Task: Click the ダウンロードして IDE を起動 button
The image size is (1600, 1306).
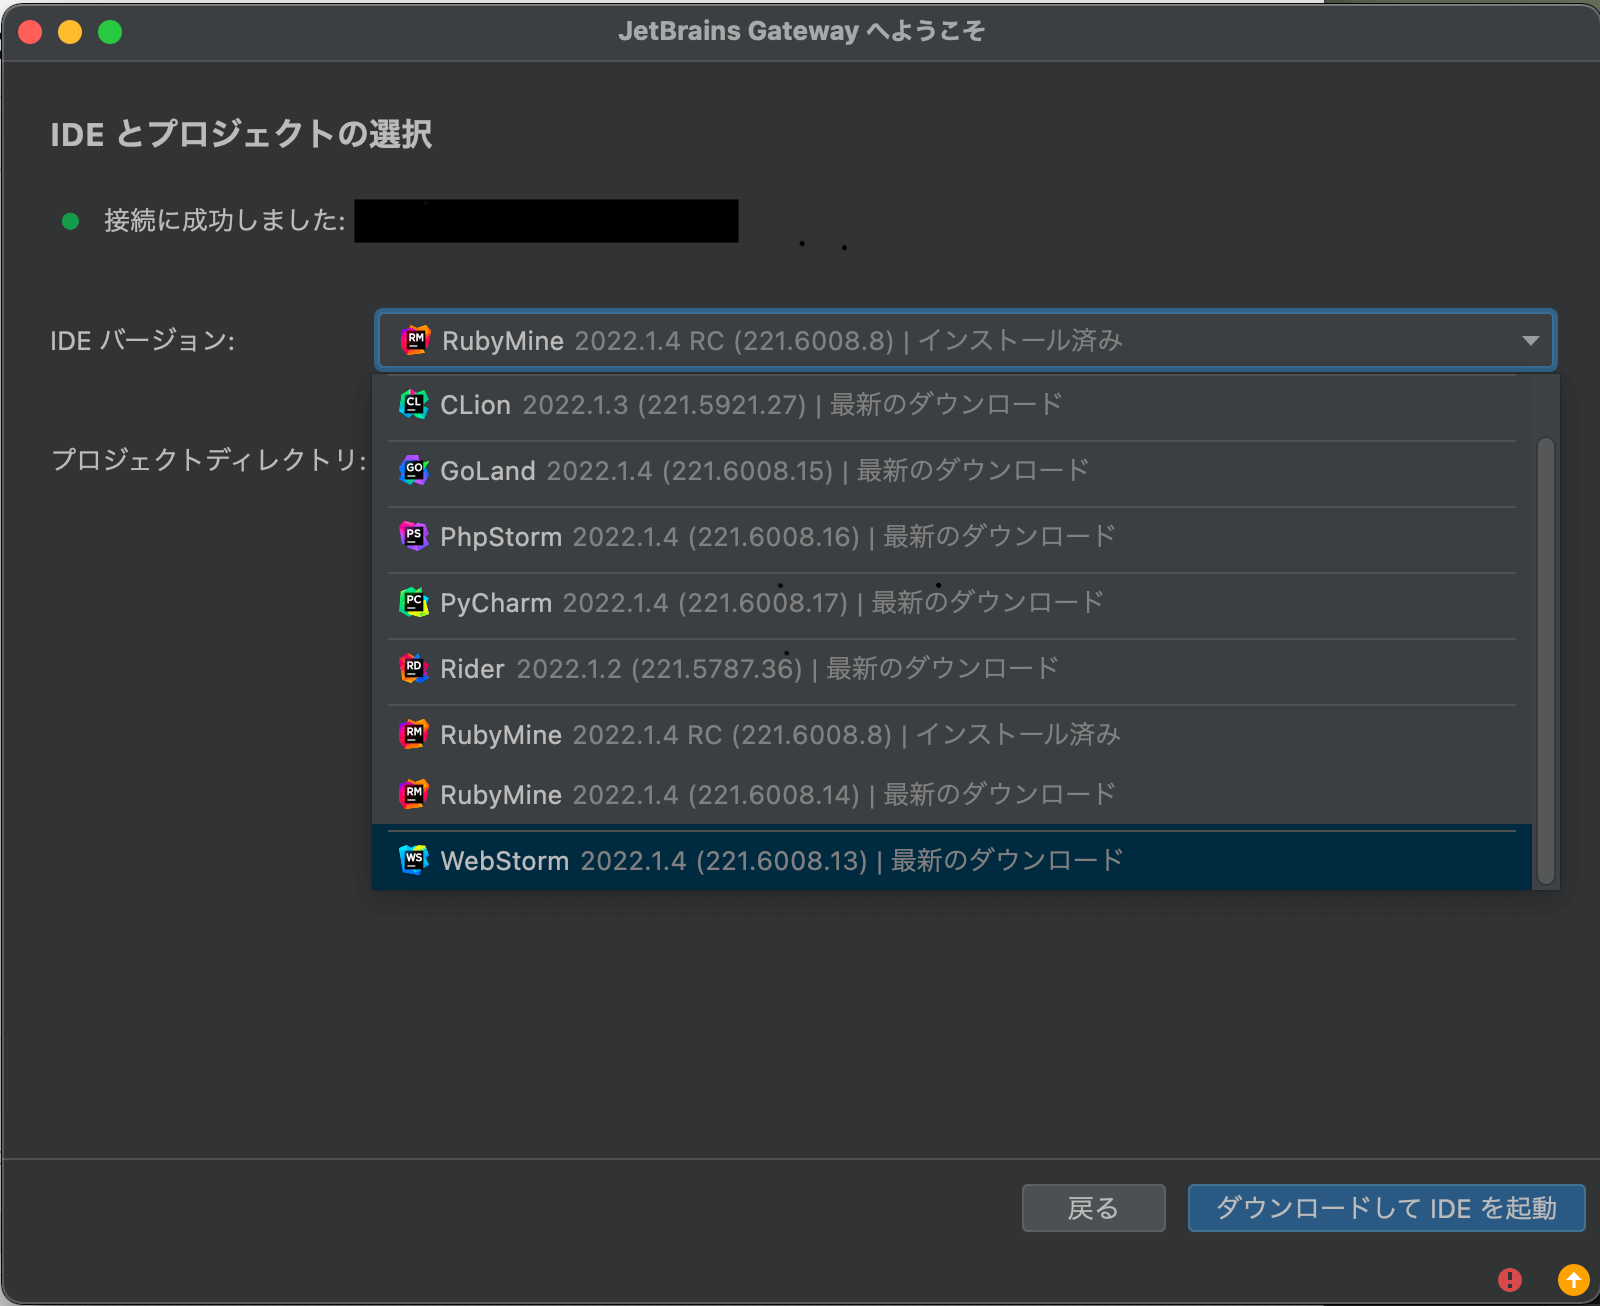Action: [x=1386, y=1208]
